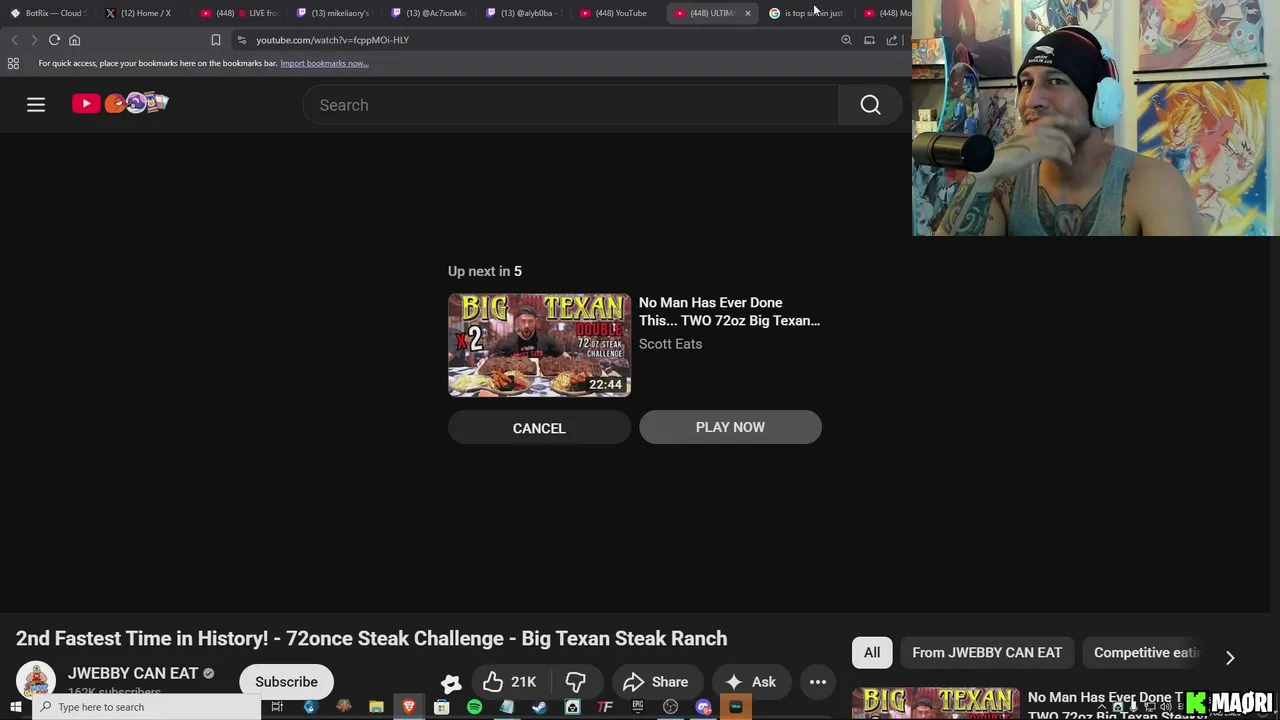Click the hype star icon button
This screenshot has height=720, width=1280.
click(451, 682)
